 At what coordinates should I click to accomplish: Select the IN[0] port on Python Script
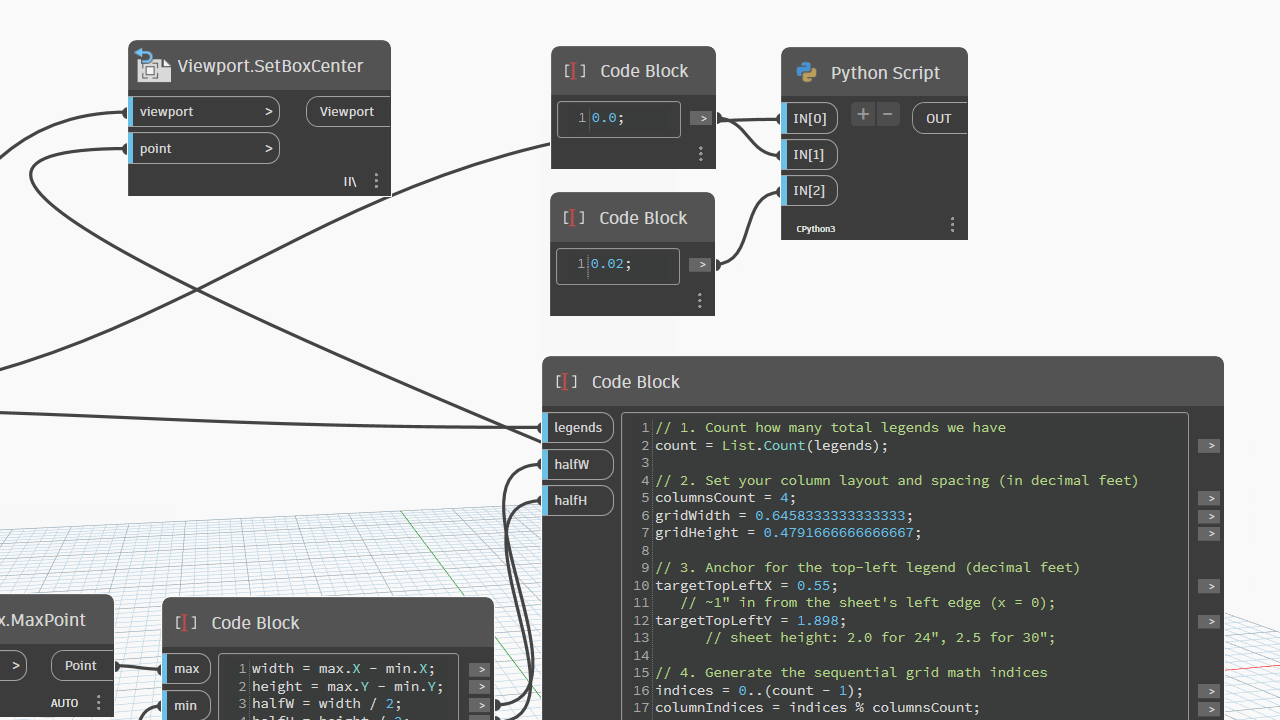(x=809, y=118)
